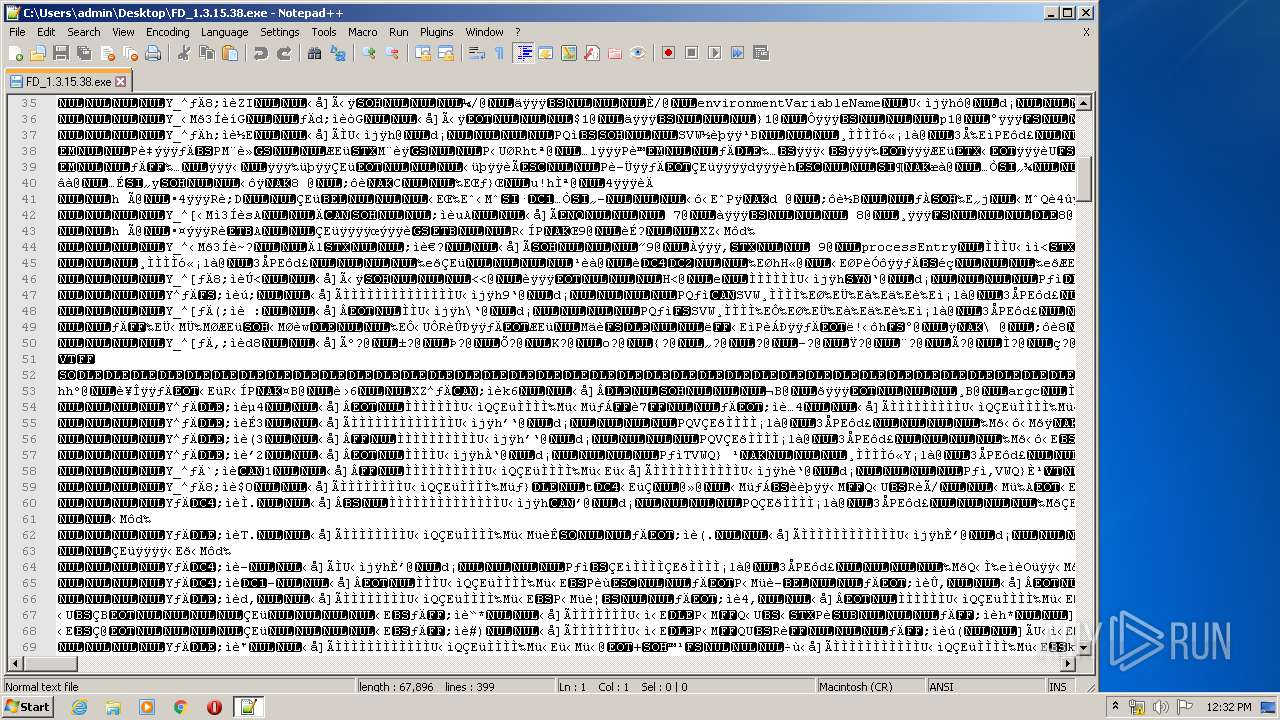Click horizontal scrollbar right arrow
The image size is (1280, 720).
(x=1069, y=663)
